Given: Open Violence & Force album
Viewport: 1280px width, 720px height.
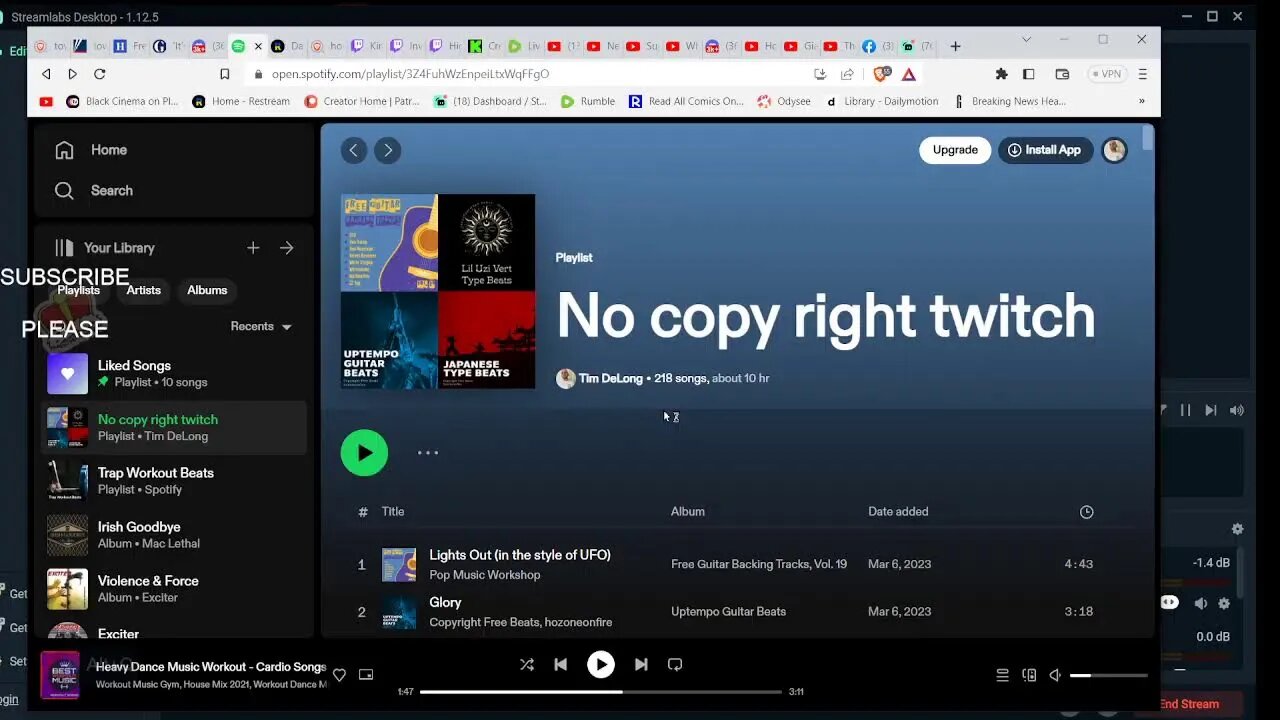Looking at the screenshot, I should [x=175, y=589].
